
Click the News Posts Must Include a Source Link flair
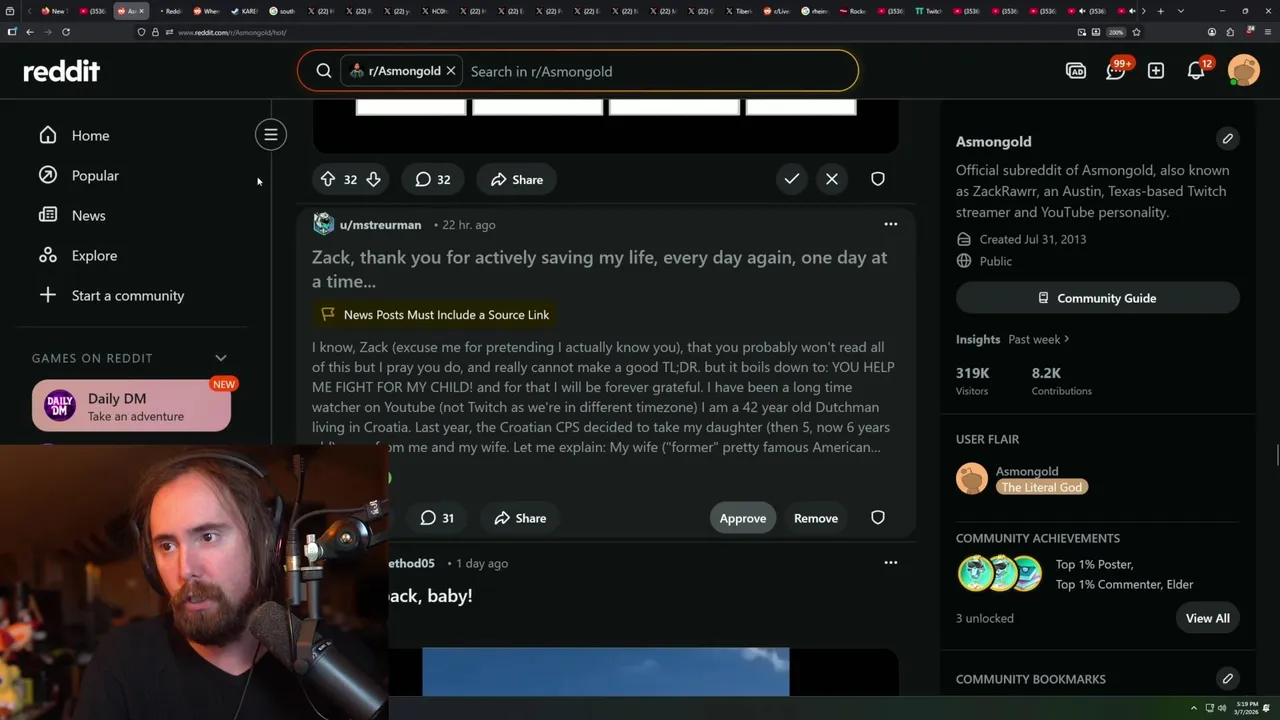pyautogui.click(x=434, y=314)
